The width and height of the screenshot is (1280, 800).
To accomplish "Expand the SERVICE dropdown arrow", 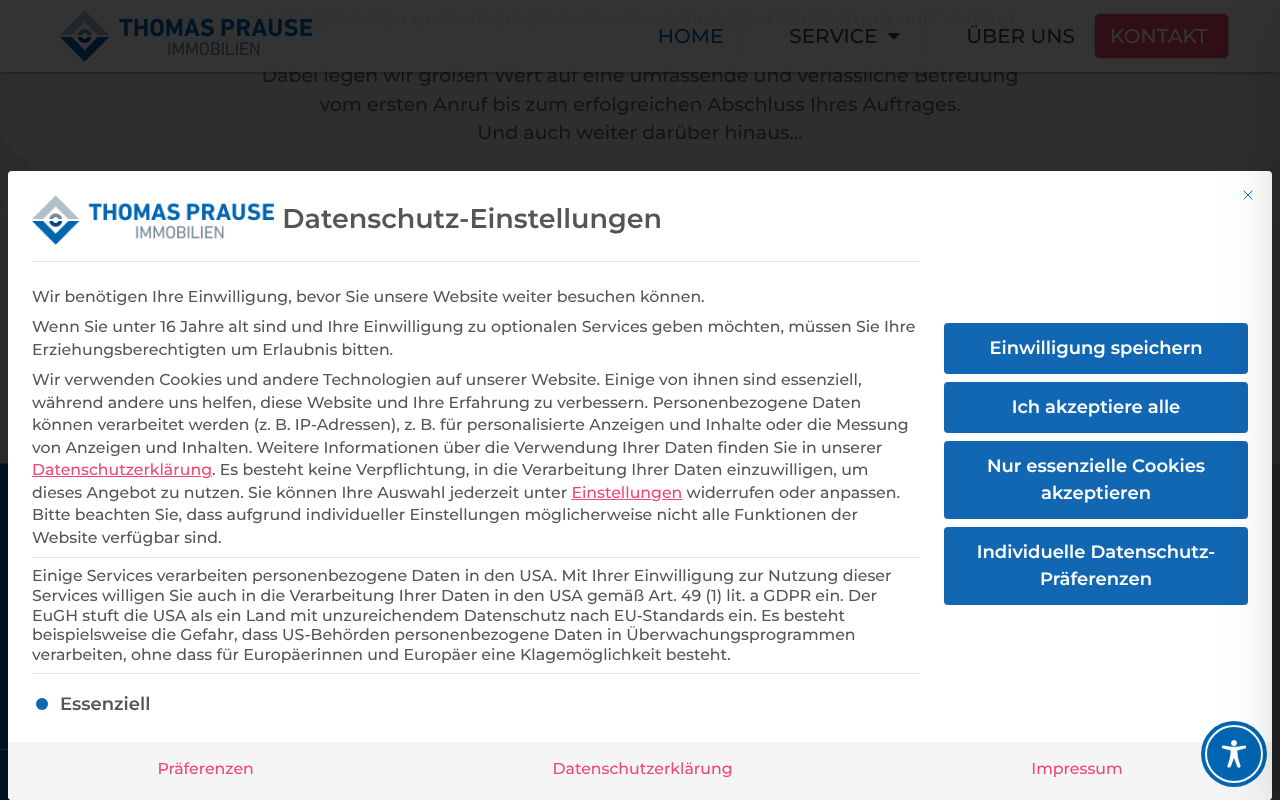I will pos(894,36).
